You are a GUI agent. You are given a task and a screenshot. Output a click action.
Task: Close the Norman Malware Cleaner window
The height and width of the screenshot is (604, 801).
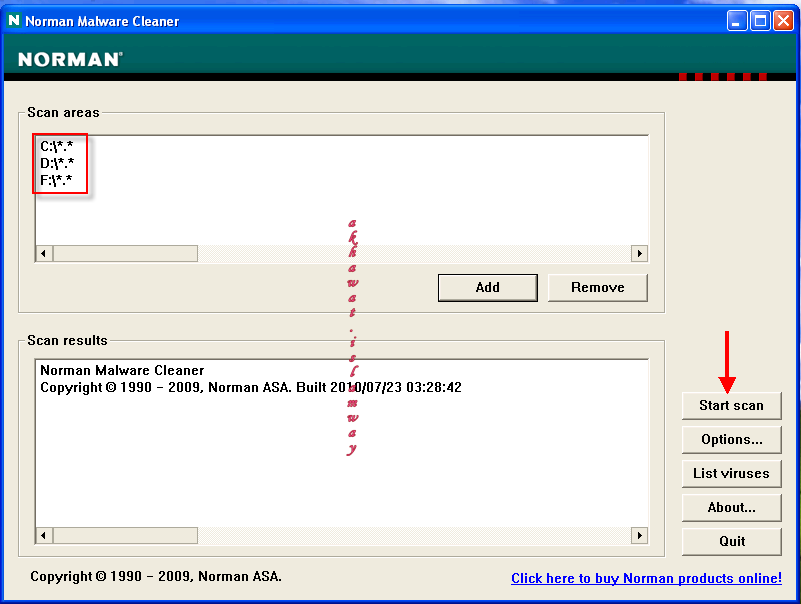tap(783, 21)
